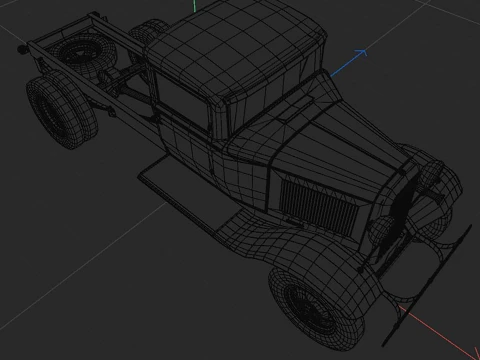Select the spare tire in the truck bed
Image resolution: width=480 pixels, height=360 pixels.
83,53
